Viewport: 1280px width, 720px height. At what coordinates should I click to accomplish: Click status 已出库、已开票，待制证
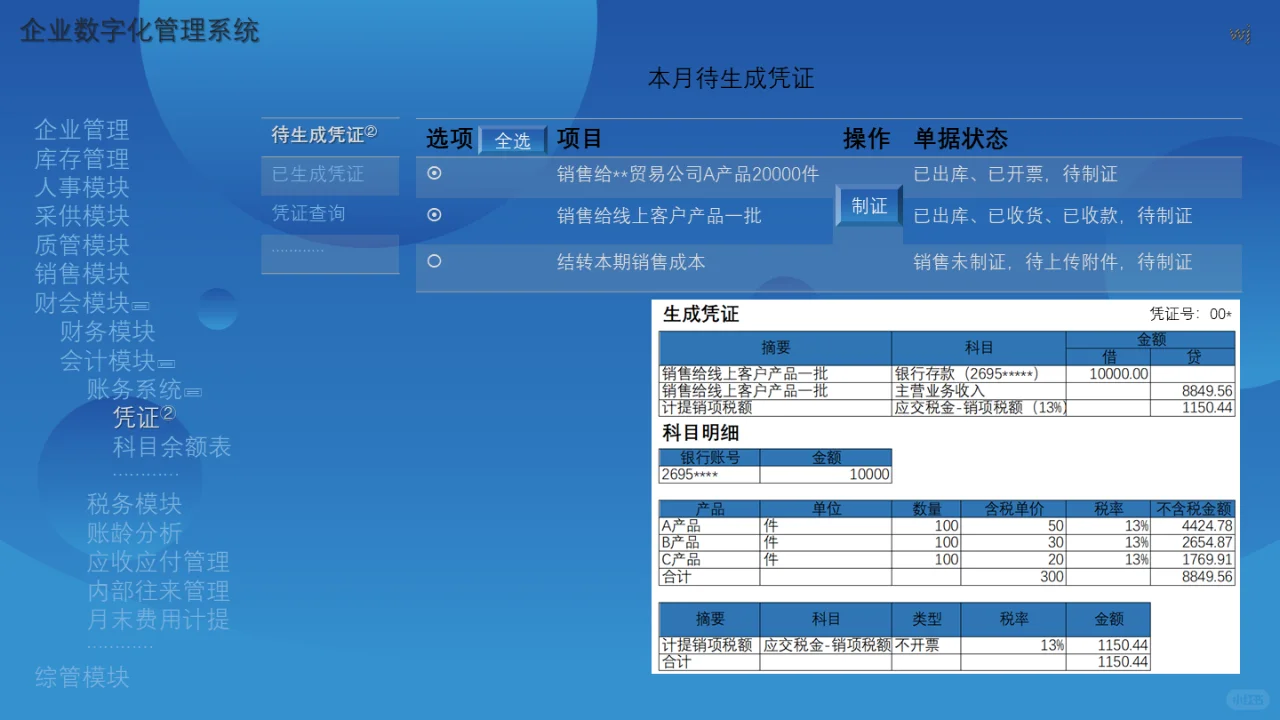1016,174
